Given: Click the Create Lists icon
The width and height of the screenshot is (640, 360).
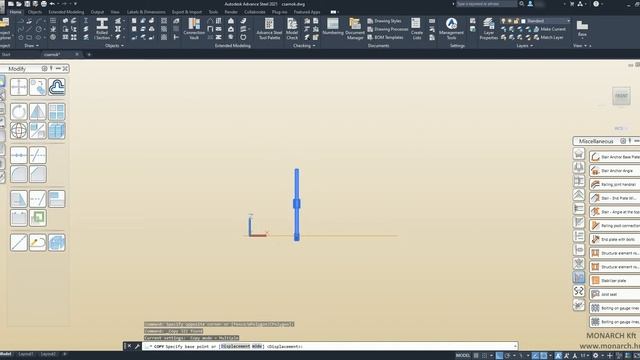Looking at the screenshot, I should pos(416,29).
